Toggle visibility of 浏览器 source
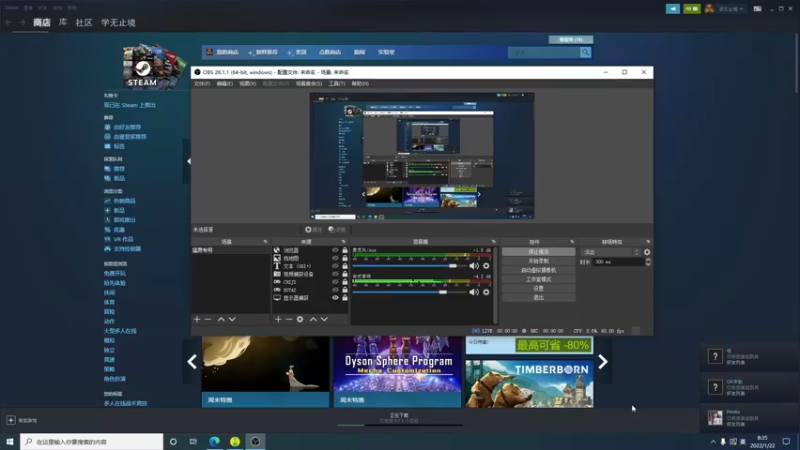Image resolution: width=800 pixels, height=450 pixels. [x=335, y=251]
